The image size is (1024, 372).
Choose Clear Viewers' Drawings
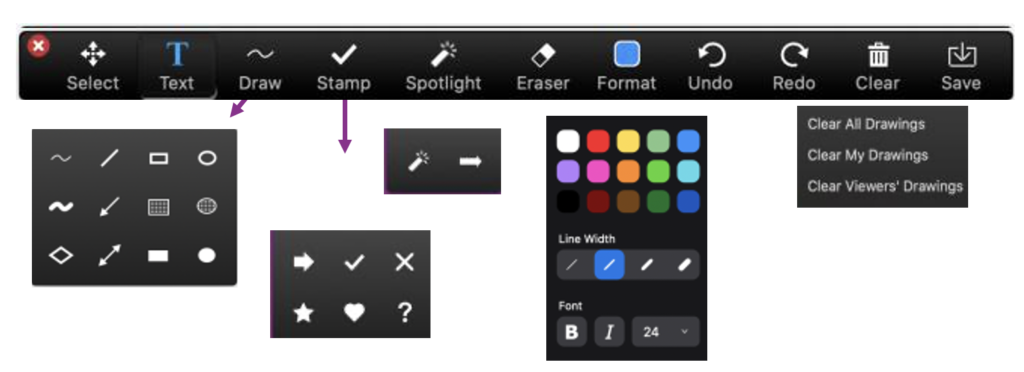(x=885, y=187)
